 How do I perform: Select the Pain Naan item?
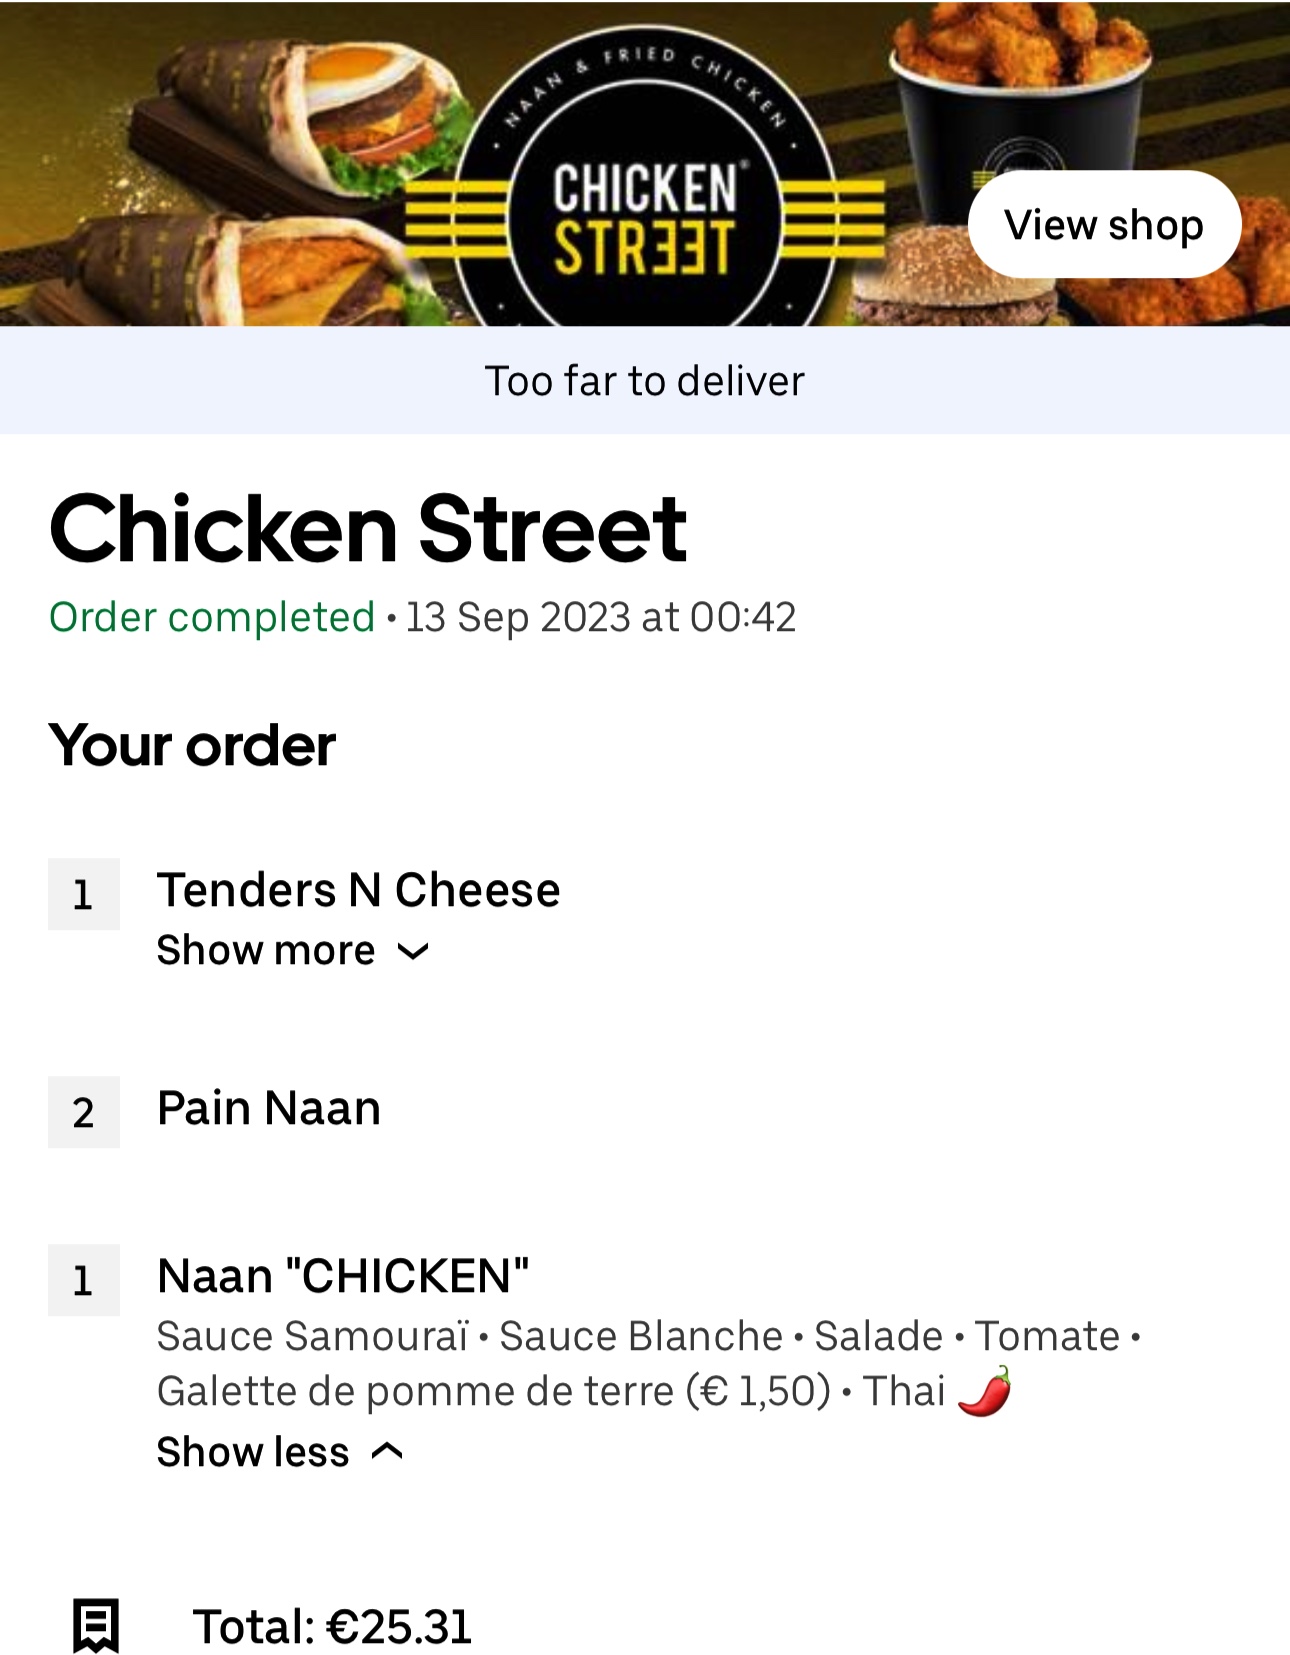(x=269, y=1108)
